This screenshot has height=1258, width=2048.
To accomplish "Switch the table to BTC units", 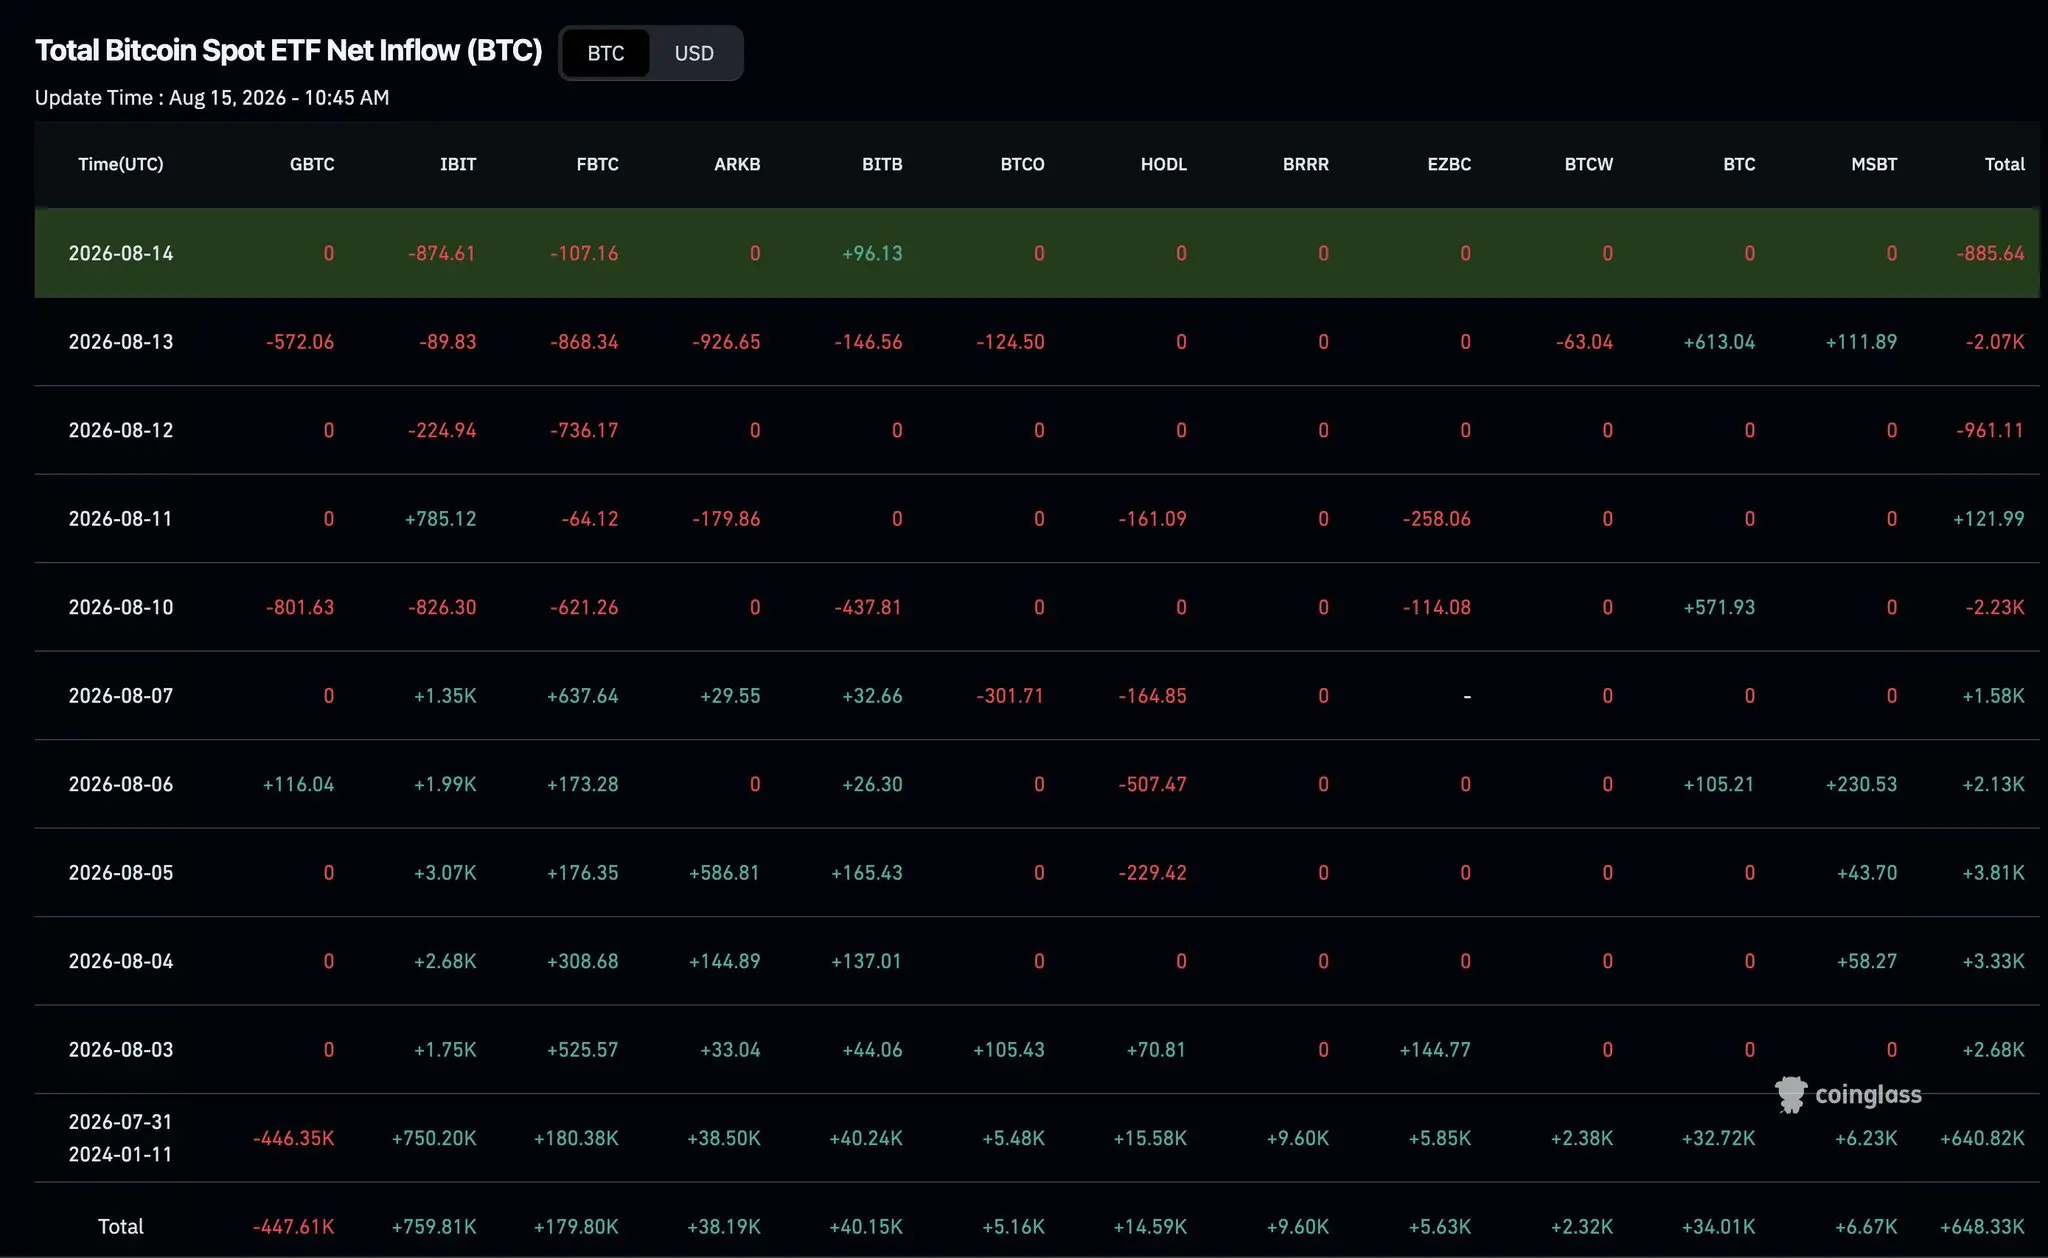I will point(606,53).
